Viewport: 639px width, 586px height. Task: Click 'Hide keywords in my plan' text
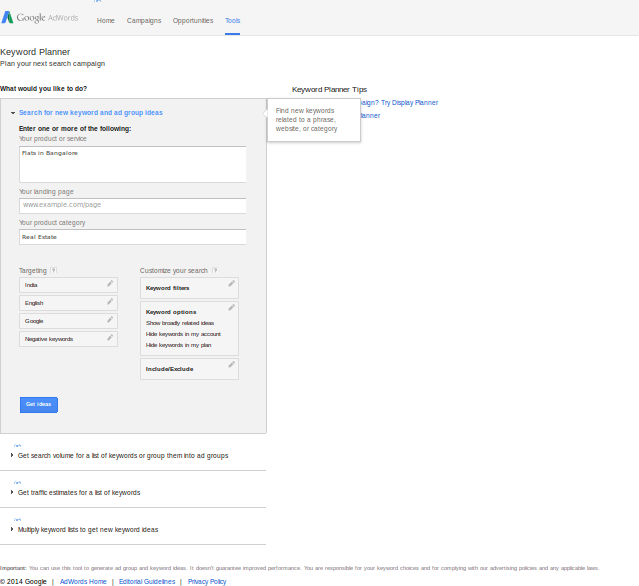point(178,345)
